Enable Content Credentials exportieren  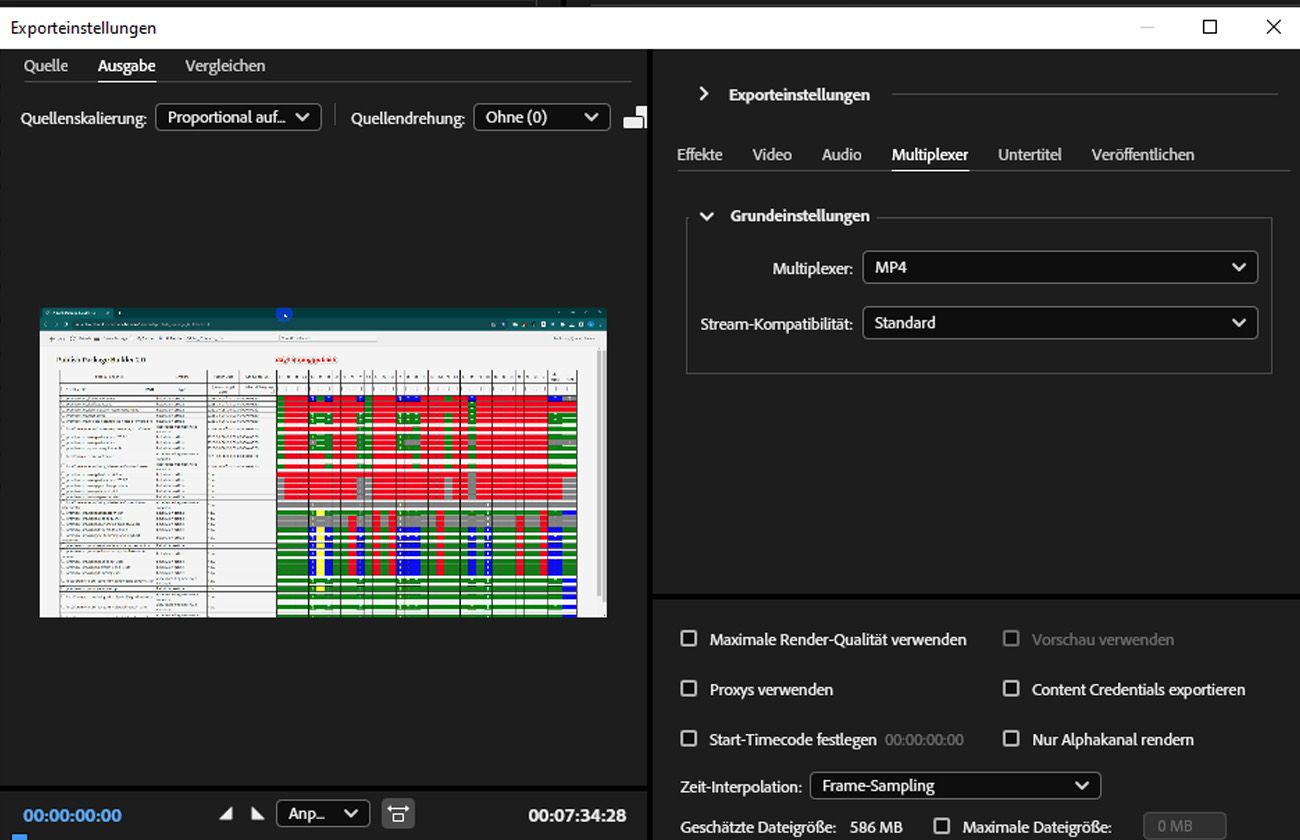tap(1011, 689)
